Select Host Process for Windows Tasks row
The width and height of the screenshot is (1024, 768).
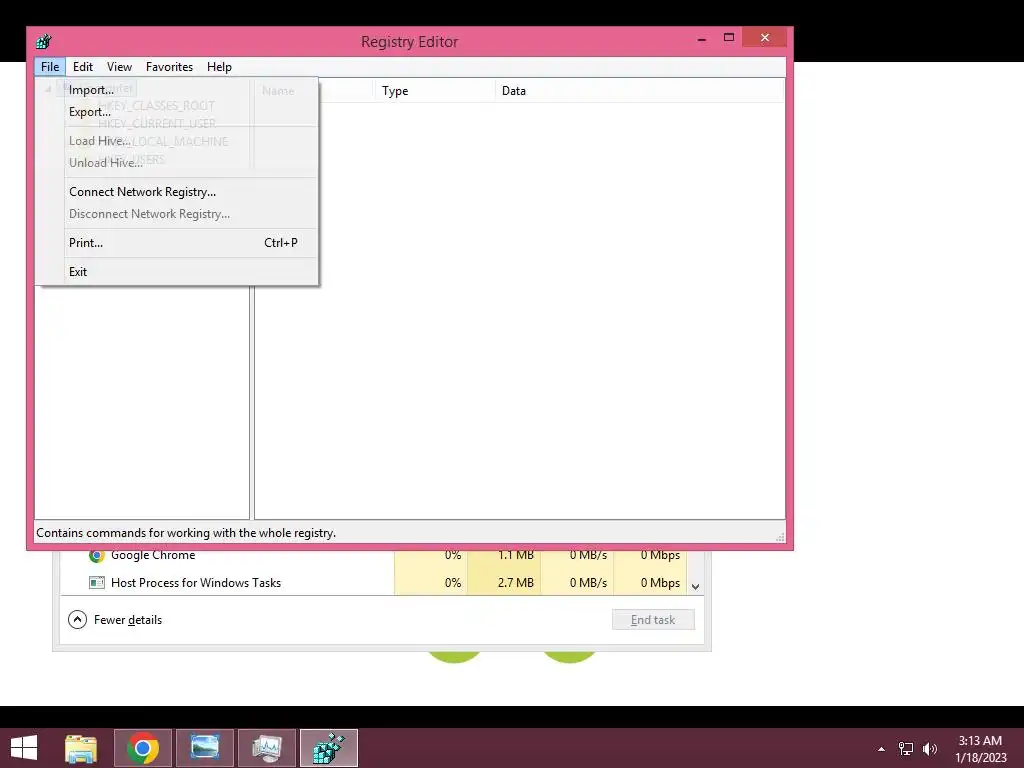point(373,583)
